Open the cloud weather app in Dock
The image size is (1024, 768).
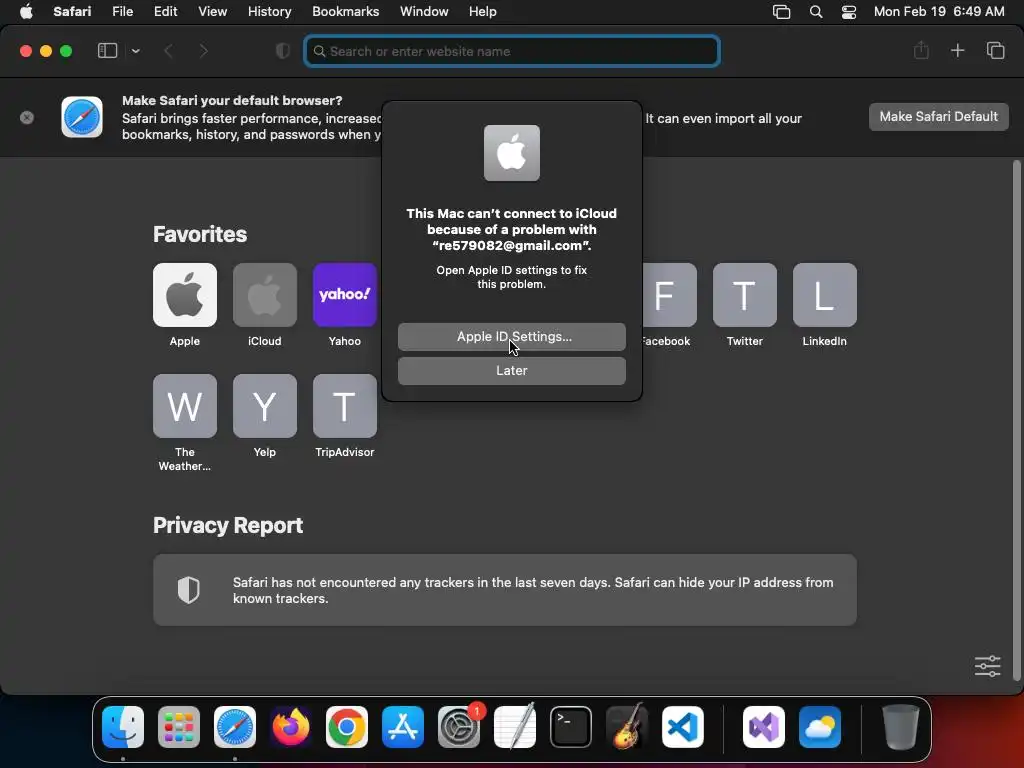[820, 727]
